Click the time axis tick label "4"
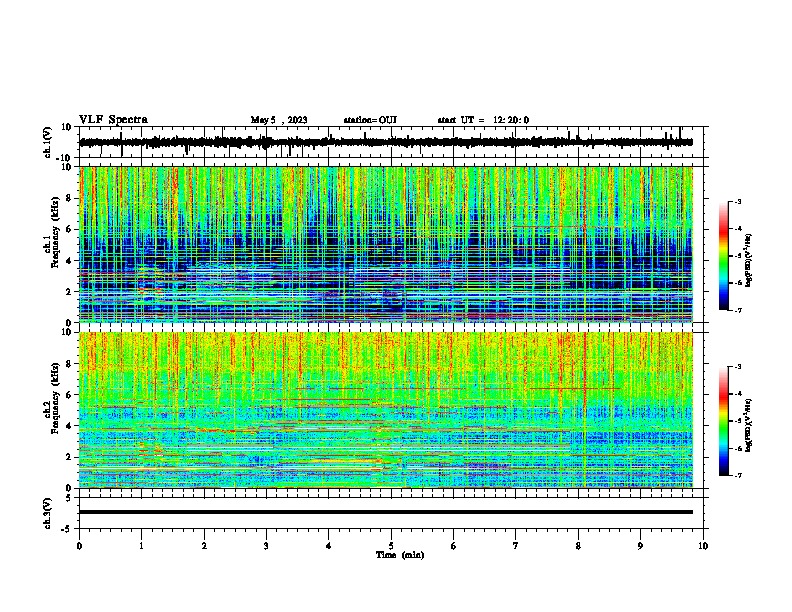The image size is (792, 612). [x=329, y=546]
